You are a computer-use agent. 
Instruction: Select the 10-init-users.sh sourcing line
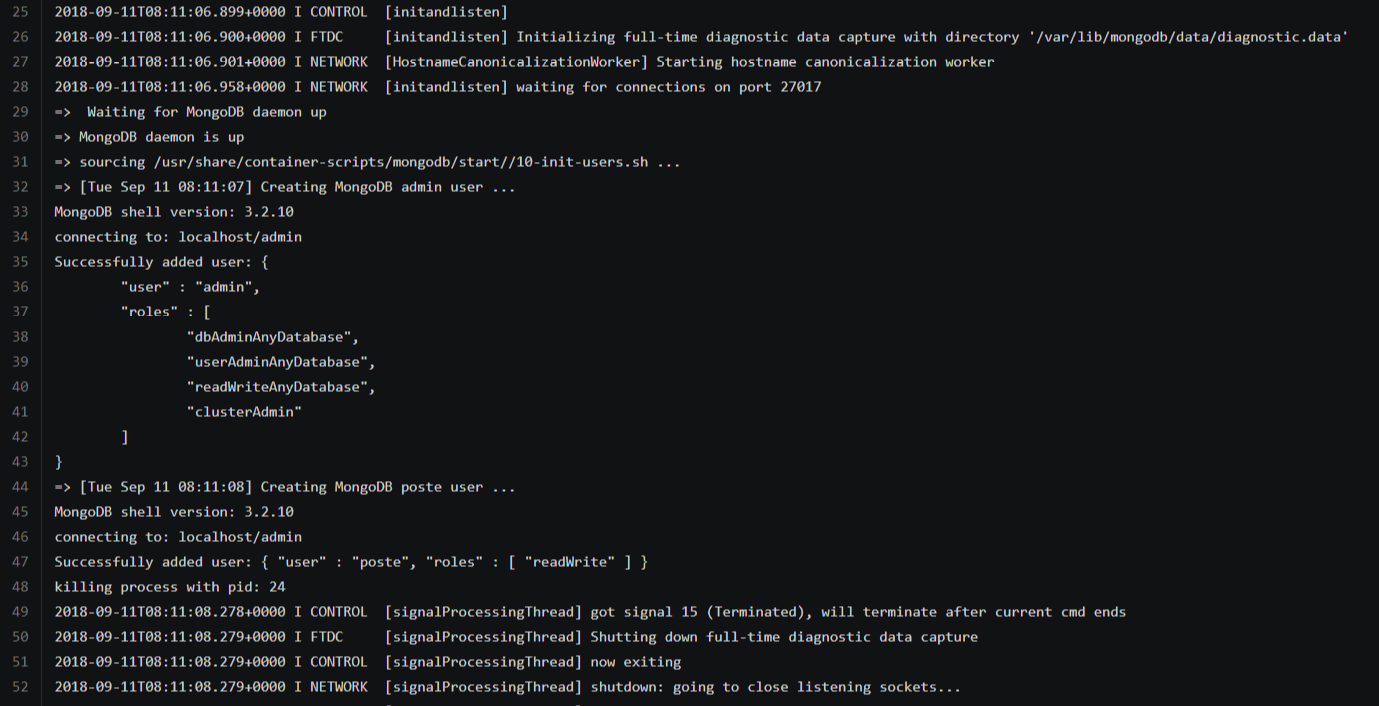pos(368,162)
